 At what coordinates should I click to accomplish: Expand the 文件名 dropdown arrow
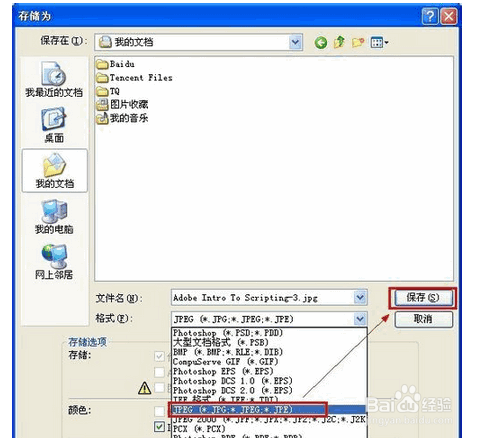coord(360,297)
